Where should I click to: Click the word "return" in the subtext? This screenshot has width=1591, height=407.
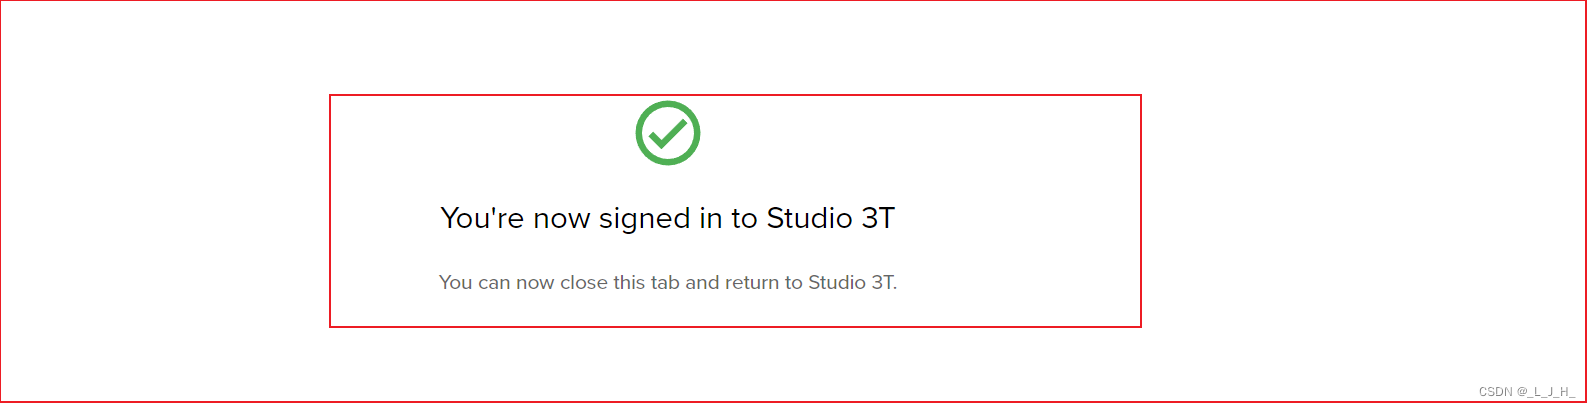tap(752, 283)
